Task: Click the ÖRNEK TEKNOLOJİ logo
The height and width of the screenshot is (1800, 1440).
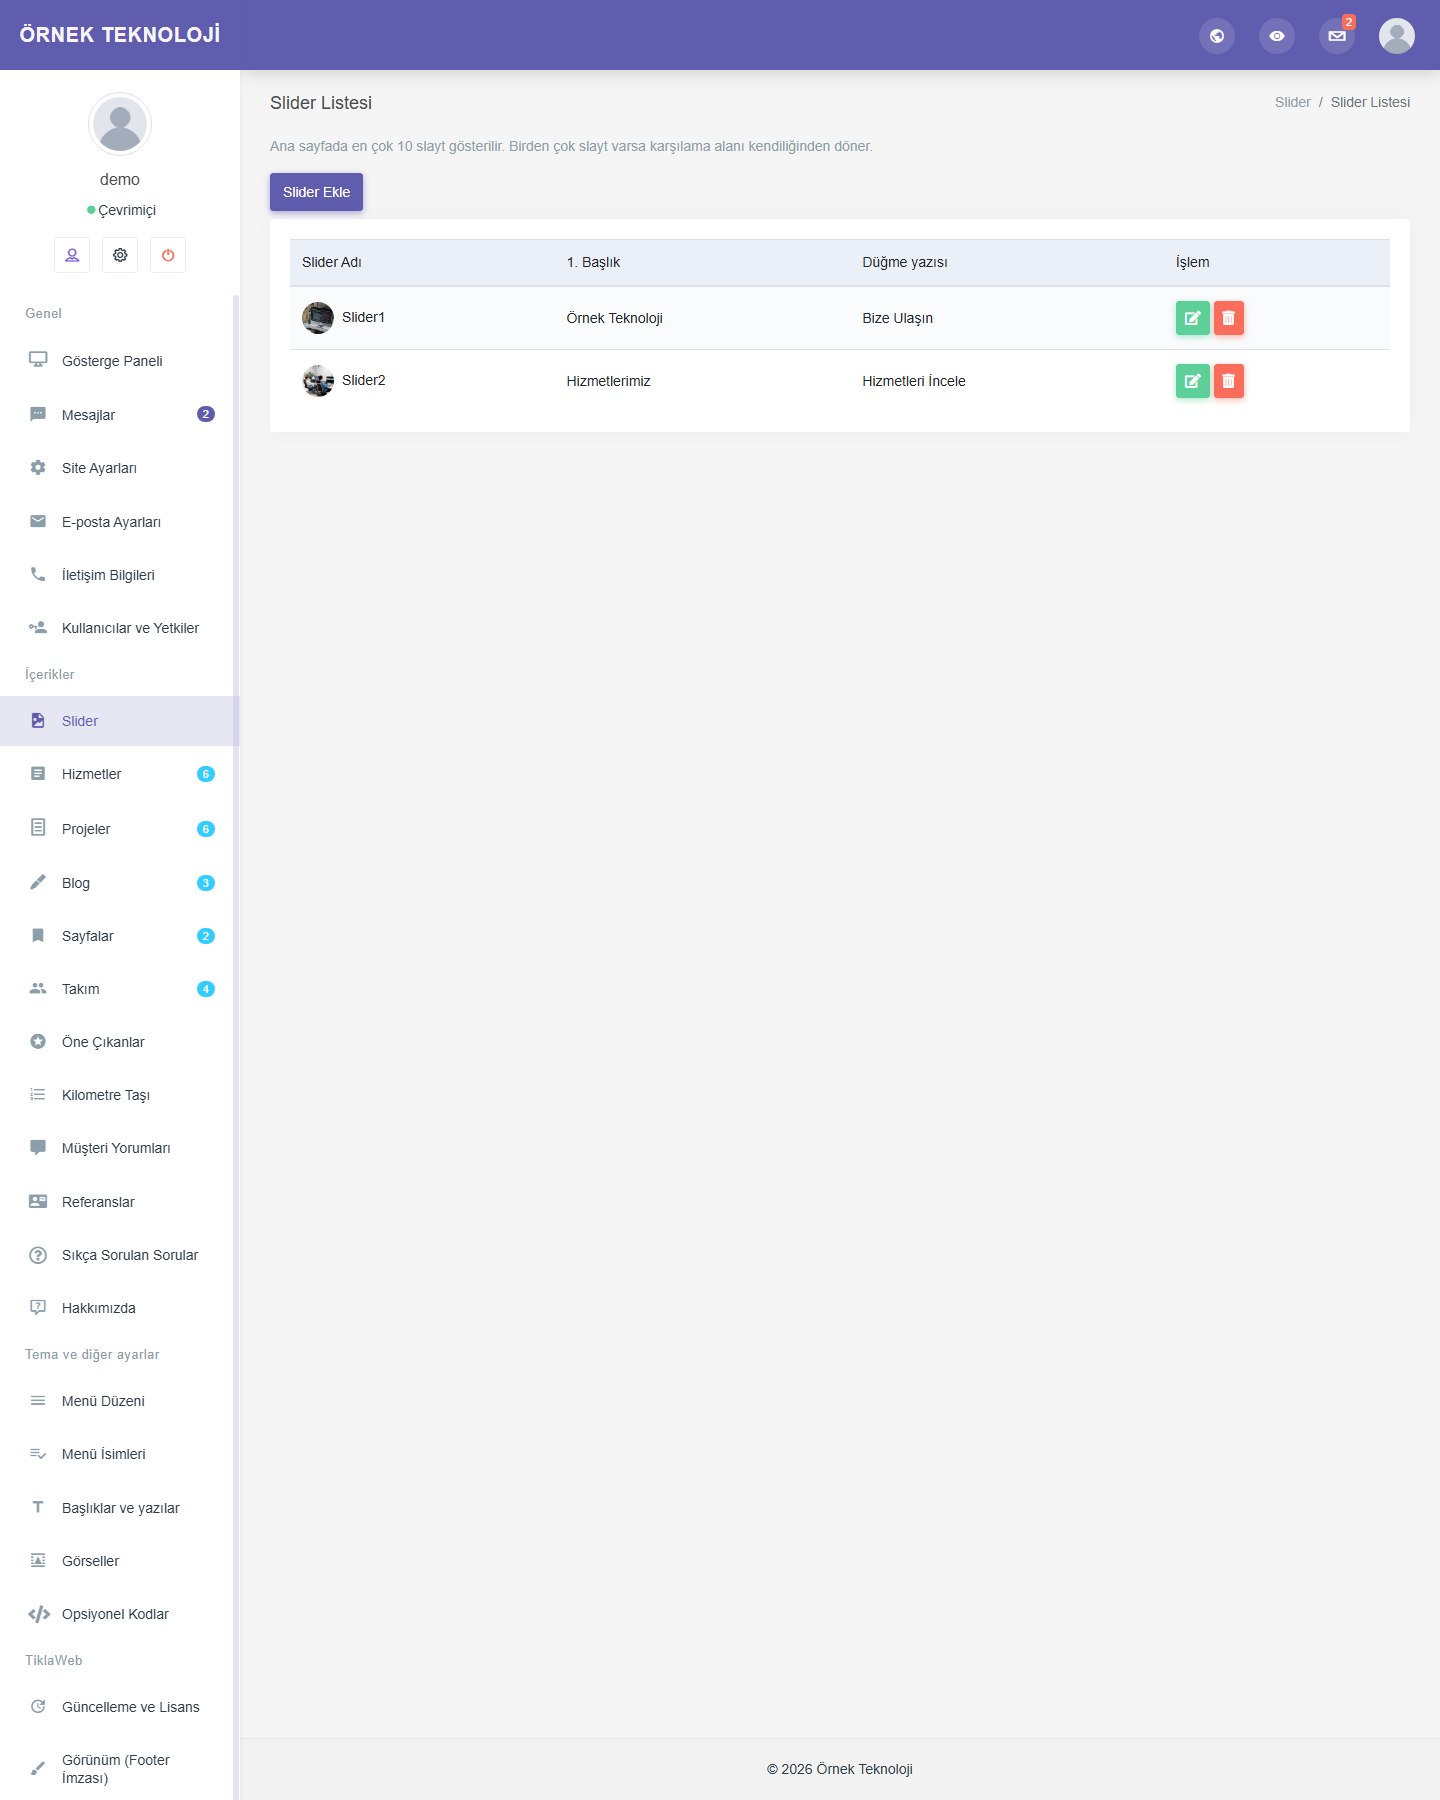Action: click(x=120, y=35)
